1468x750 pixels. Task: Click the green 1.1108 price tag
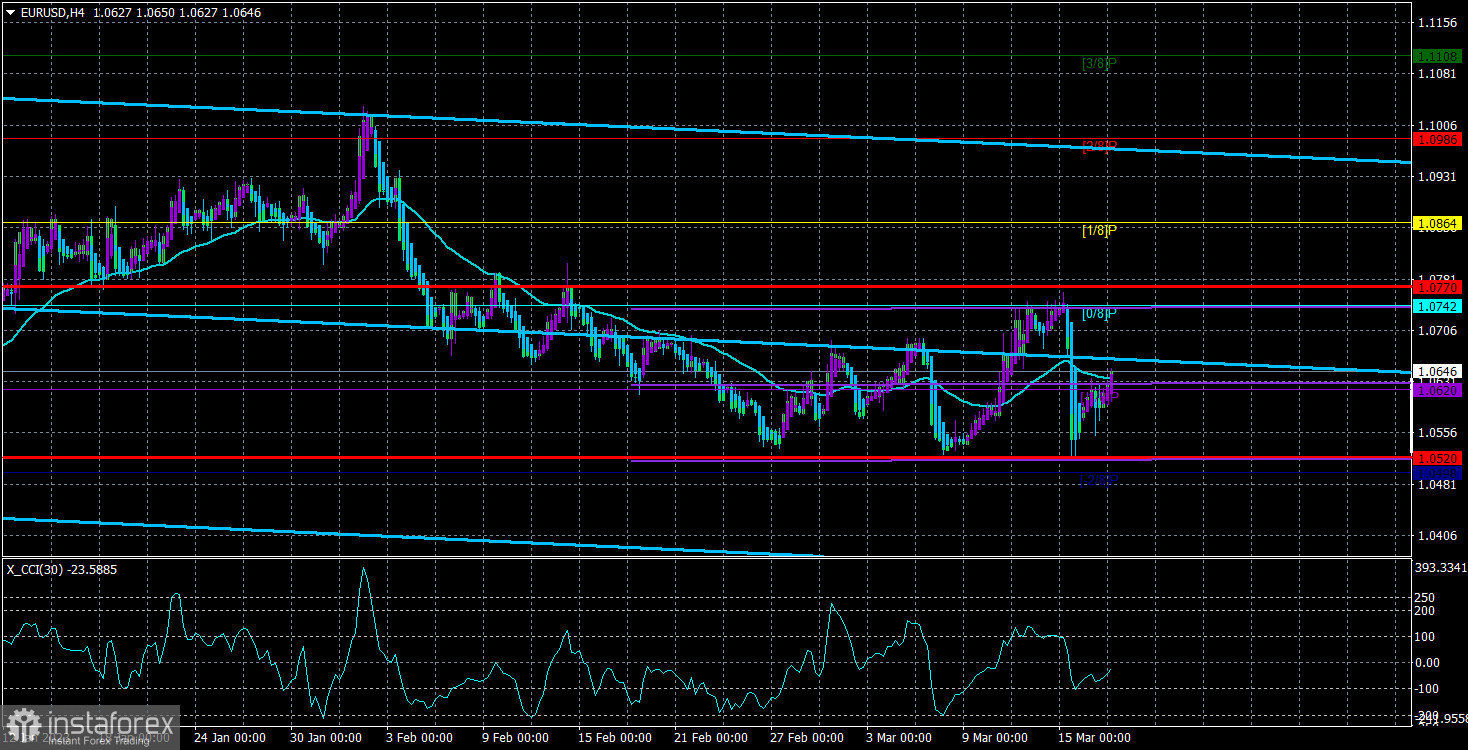tap(1439, 56)
